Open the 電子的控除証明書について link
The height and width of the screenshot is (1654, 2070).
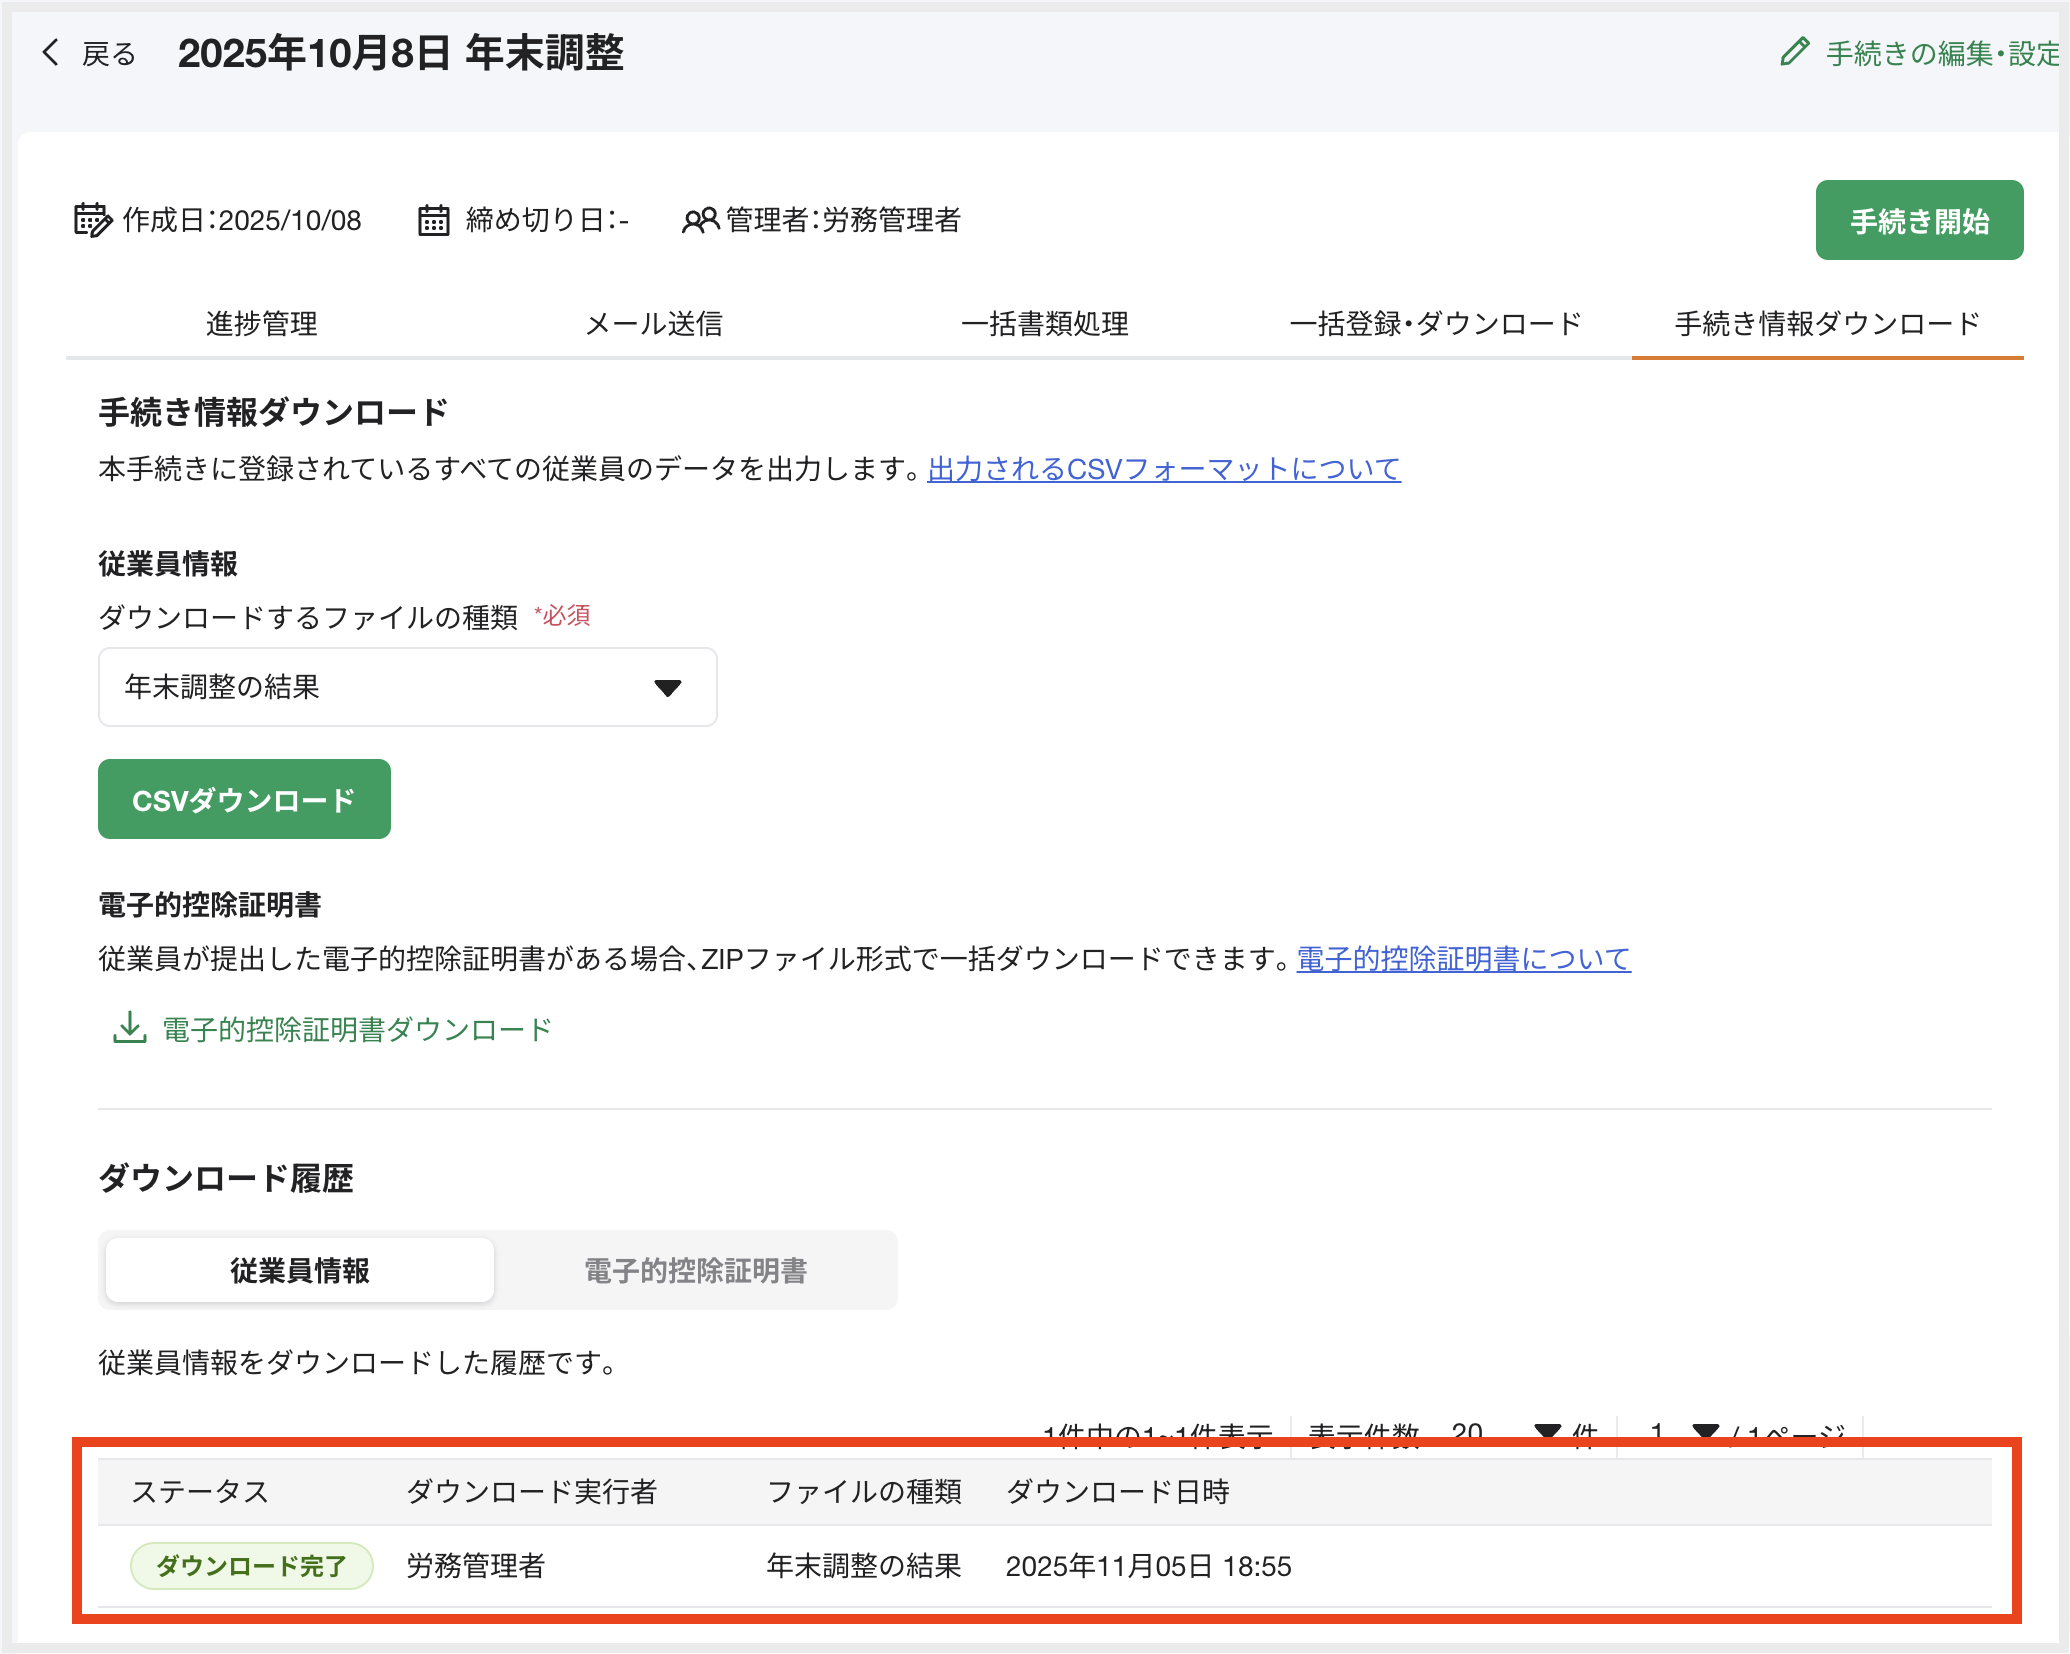coord(1463,959)
